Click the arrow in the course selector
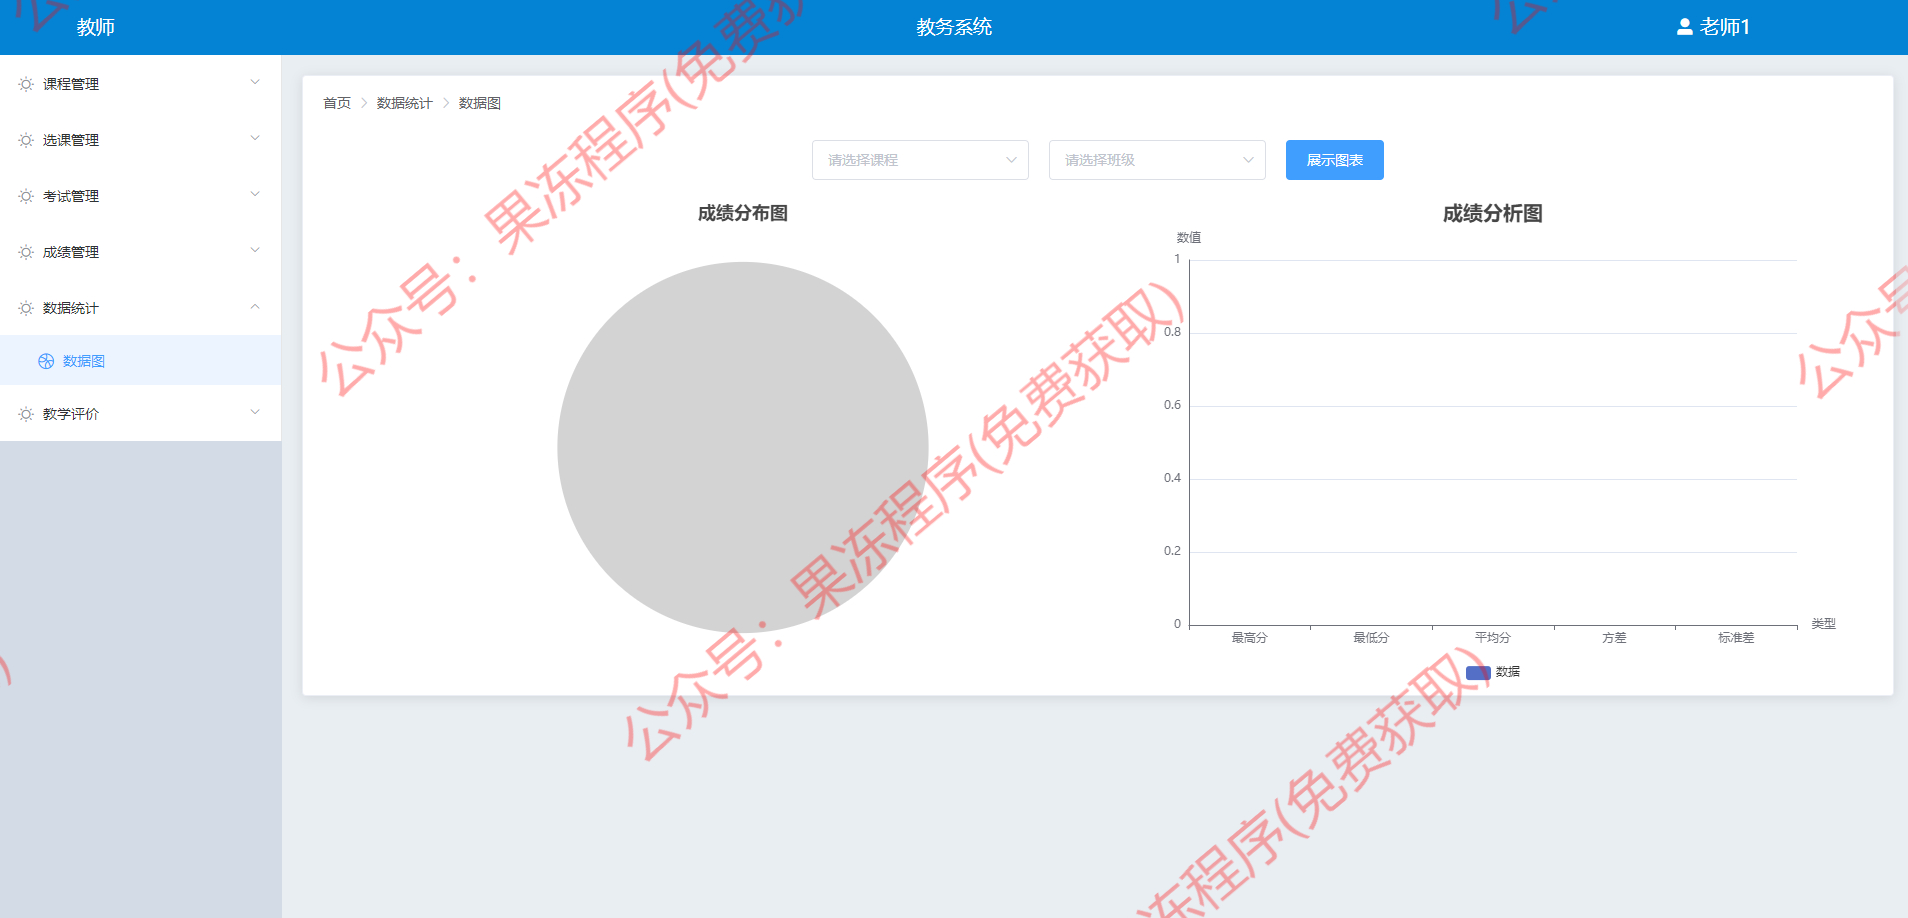The image size is (1908, 918). pyautogui.click(x=1011, y=160)
